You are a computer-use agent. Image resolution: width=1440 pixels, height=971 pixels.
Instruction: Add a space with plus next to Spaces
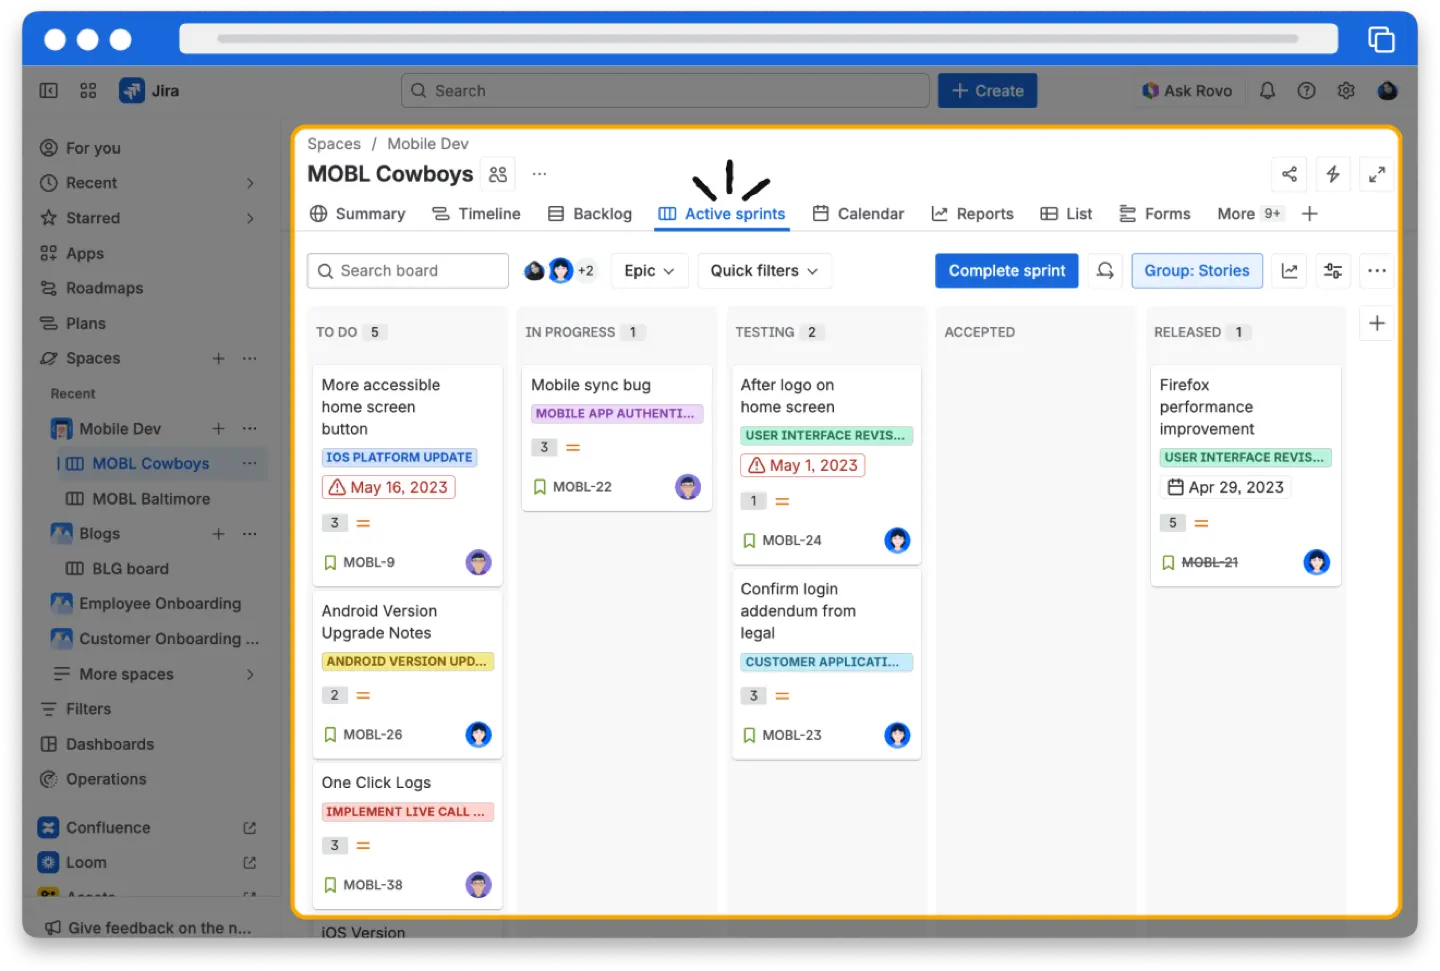pos(218,358)
